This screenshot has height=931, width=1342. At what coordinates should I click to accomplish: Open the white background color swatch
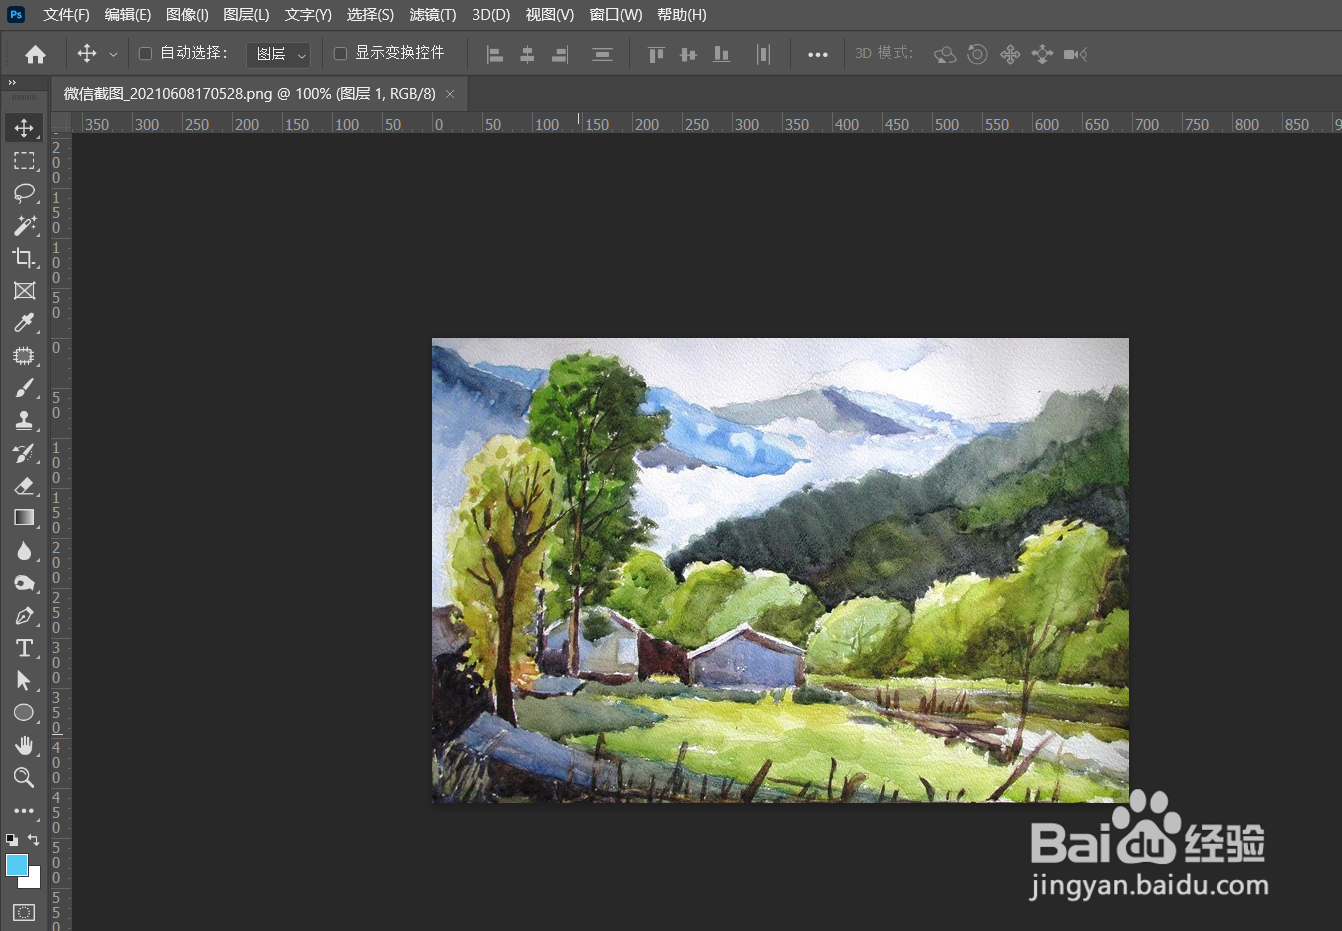(x=34, y=881)
